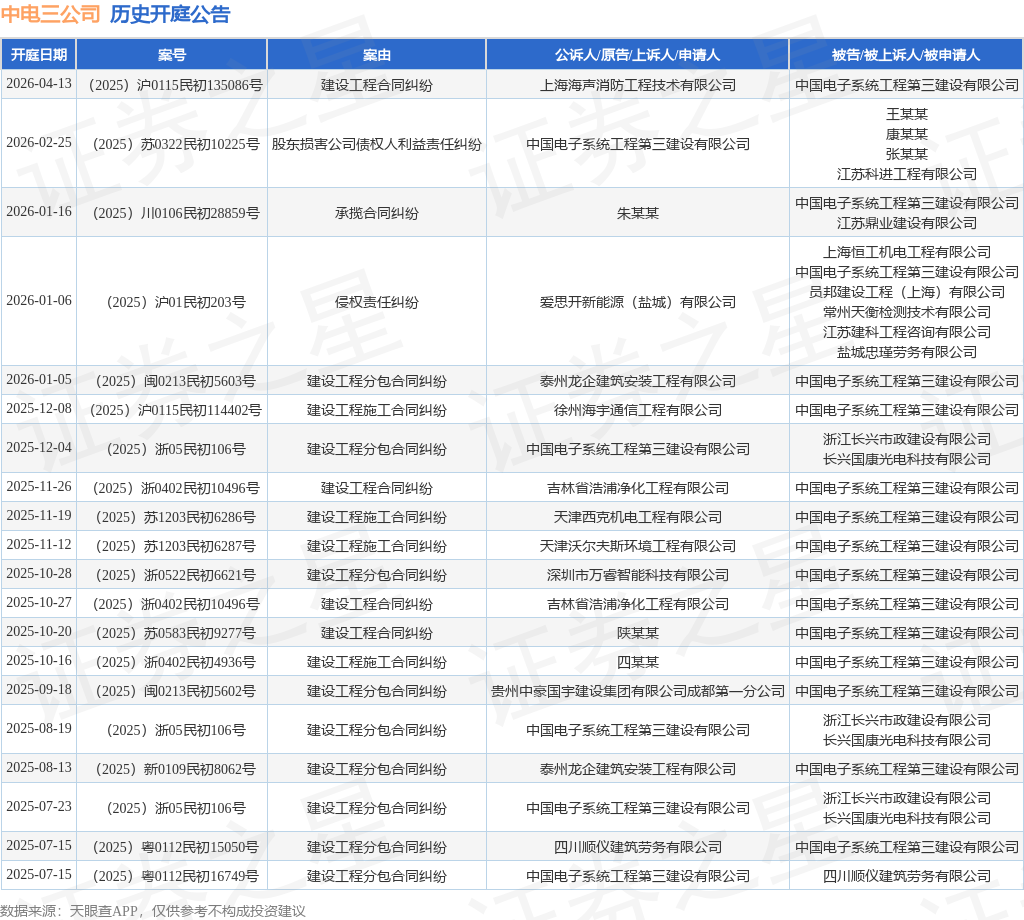1024x920 pixels.
Task: Click plaintiff 陕某某
Action: coord(637,633)
